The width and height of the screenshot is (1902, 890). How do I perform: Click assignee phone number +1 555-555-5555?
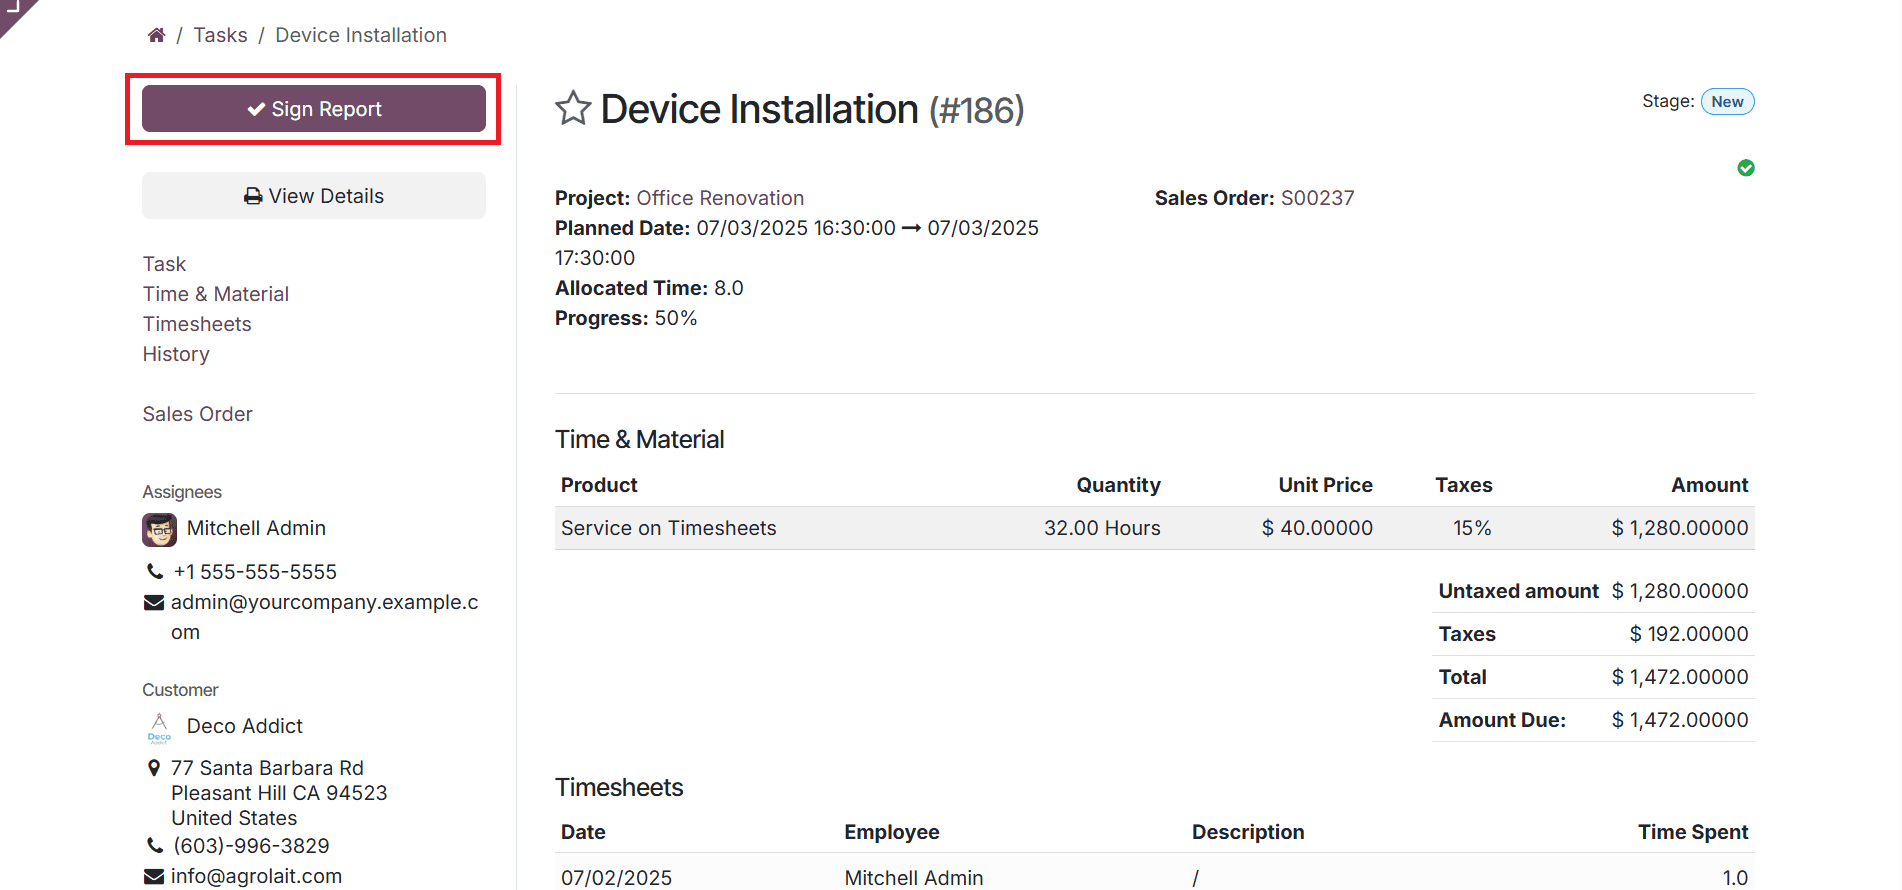(x=255, y=572)
